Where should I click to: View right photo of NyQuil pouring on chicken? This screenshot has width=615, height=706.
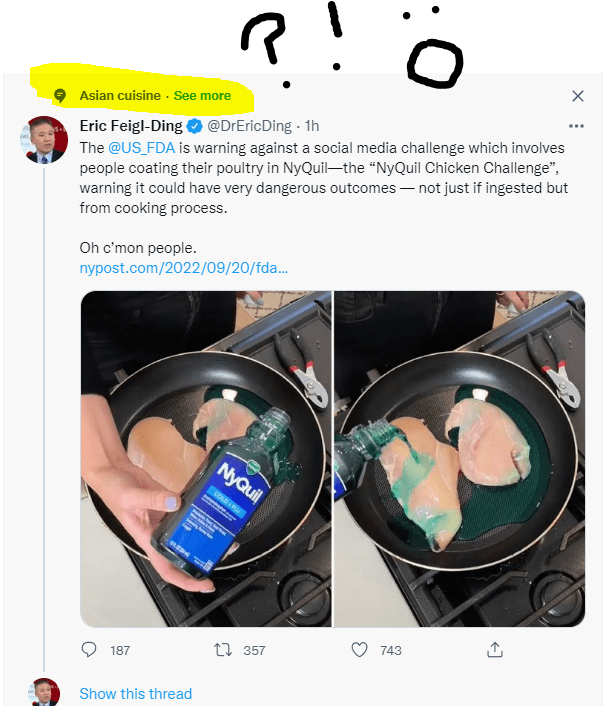(x=459, y=458)
